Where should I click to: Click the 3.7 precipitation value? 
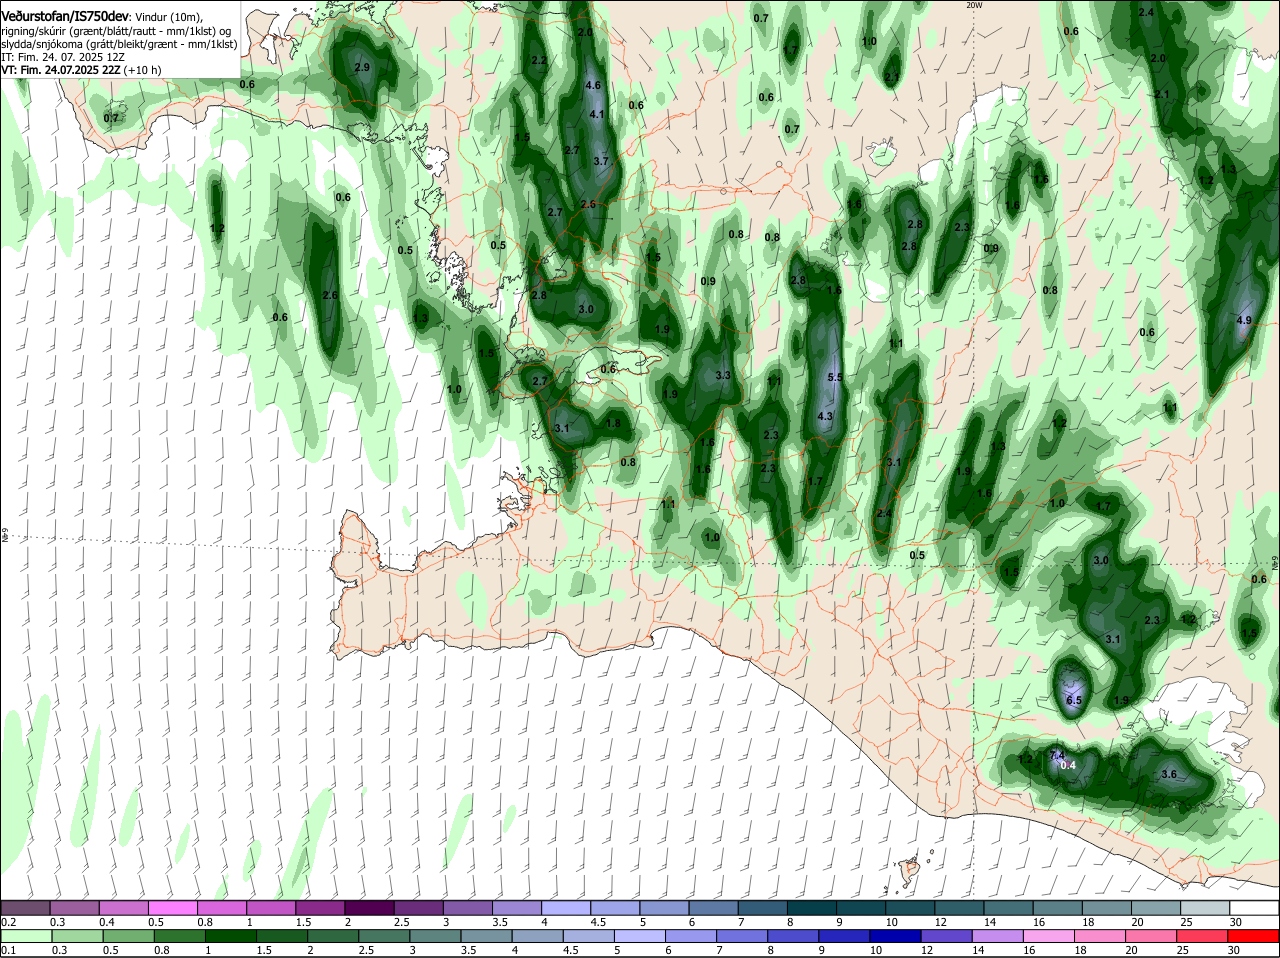601,161
